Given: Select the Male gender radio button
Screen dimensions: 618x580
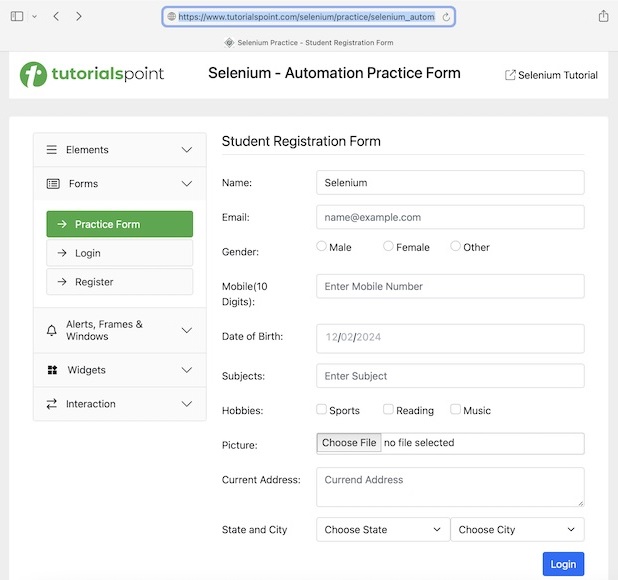Looking at the screenshot, I should pos(321,246).
